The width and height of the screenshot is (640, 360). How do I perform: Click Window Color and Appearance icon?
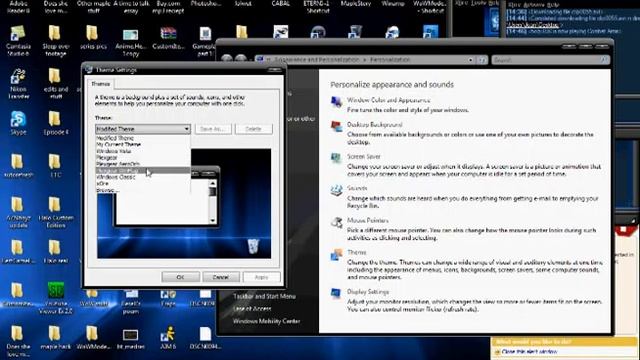[x=336, y=102]
